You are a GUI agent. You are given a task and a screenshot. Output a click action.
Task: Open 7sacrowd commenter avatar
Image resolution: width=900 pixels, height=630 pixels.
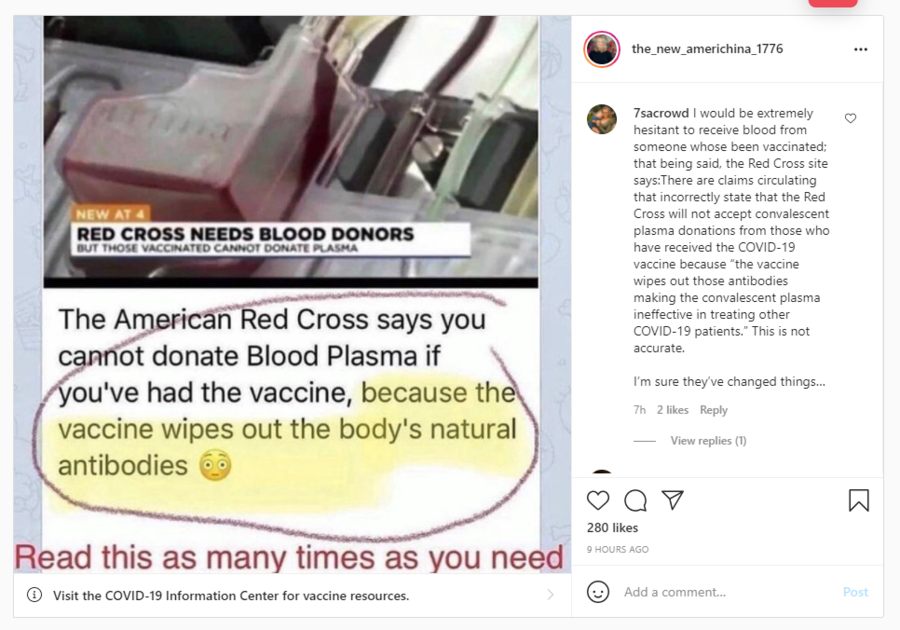pyautogui.click(x=602, y=119)
